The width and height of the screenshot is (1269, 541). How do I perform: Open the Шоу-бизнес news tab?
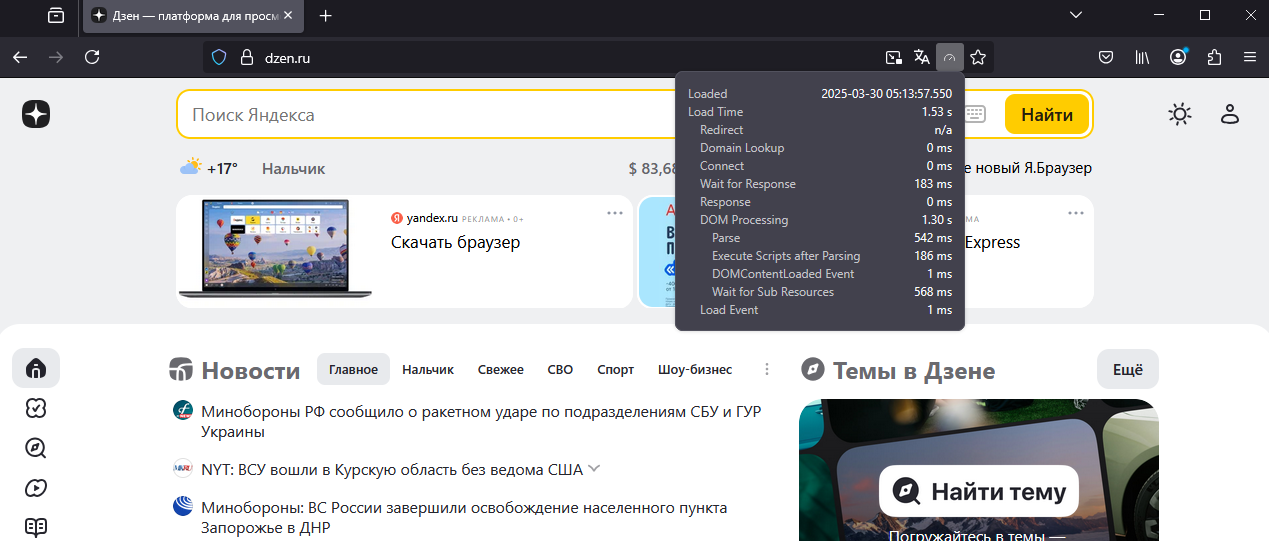695,369
